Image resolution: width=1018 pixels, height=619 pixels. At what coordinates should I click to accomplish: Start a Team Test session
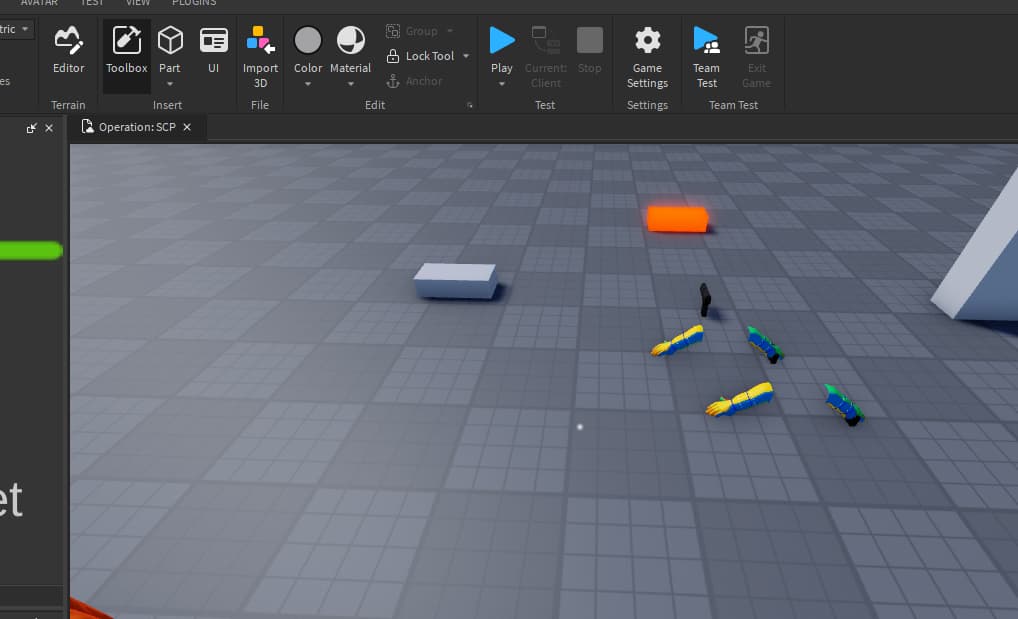[x=706, y=50]
